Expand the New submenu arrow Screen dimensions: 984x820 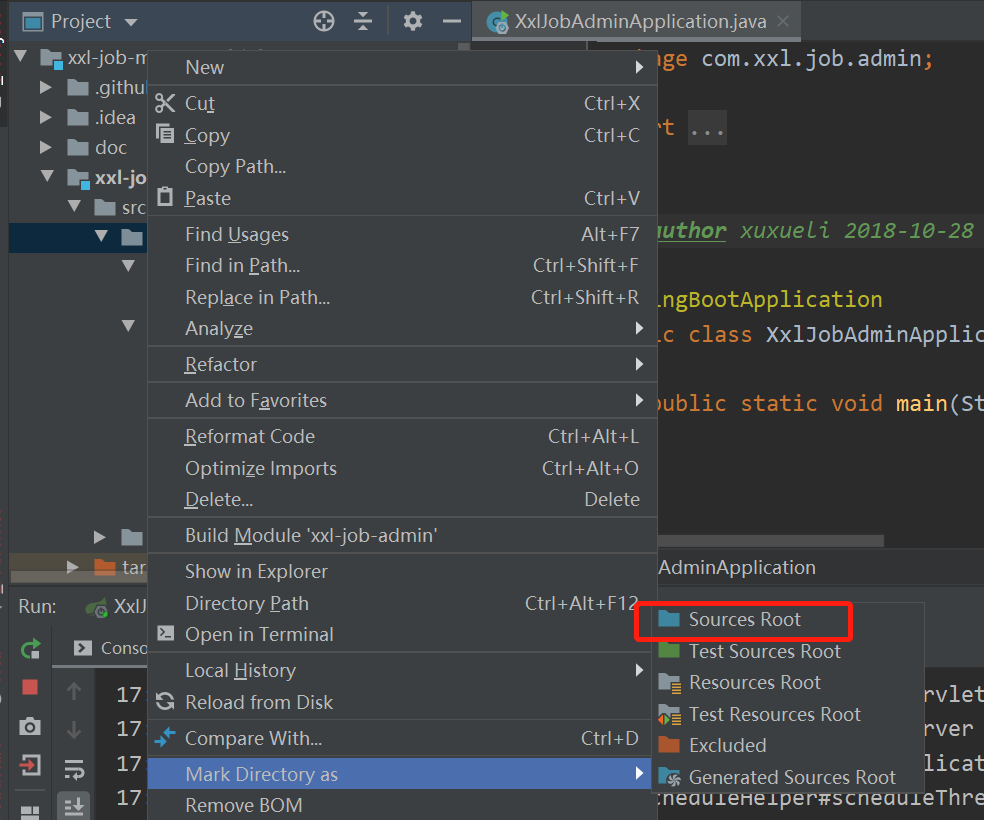(638, 67)
